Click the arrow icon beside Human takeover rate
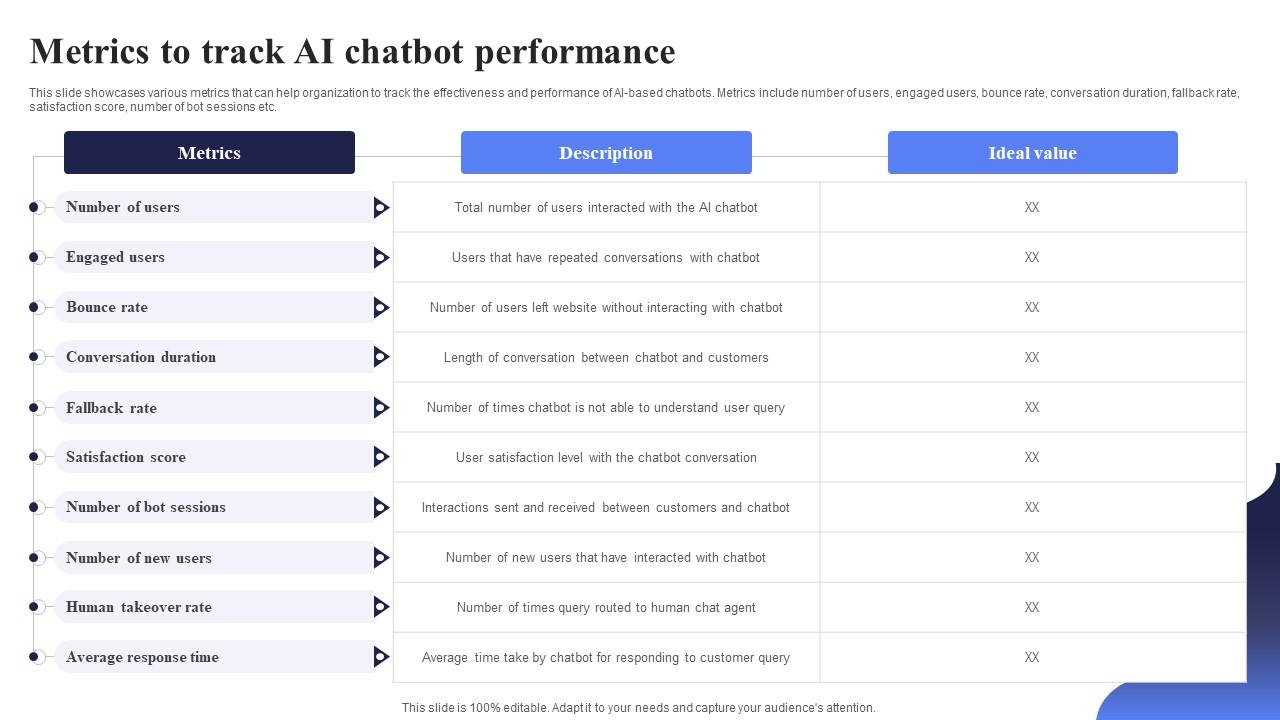This screenshot has height=720, width=1280. click(x=381, y=607)
